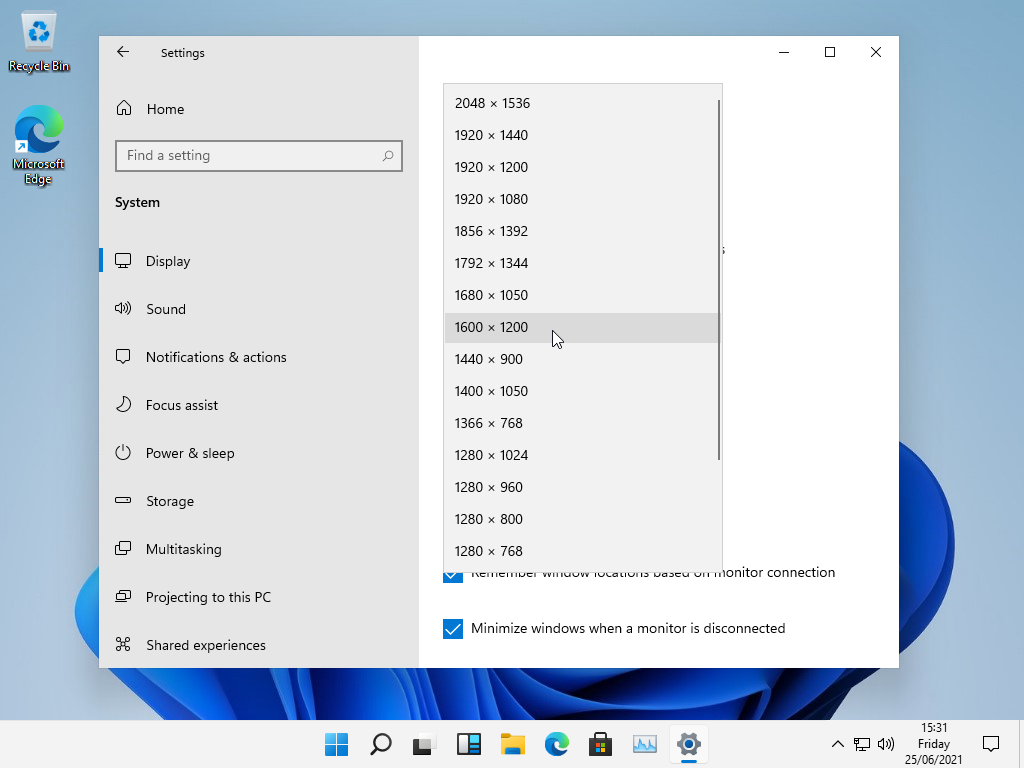Click the Windows Start button
This screenshot has height=768, width=1024.
pos(337,744)
